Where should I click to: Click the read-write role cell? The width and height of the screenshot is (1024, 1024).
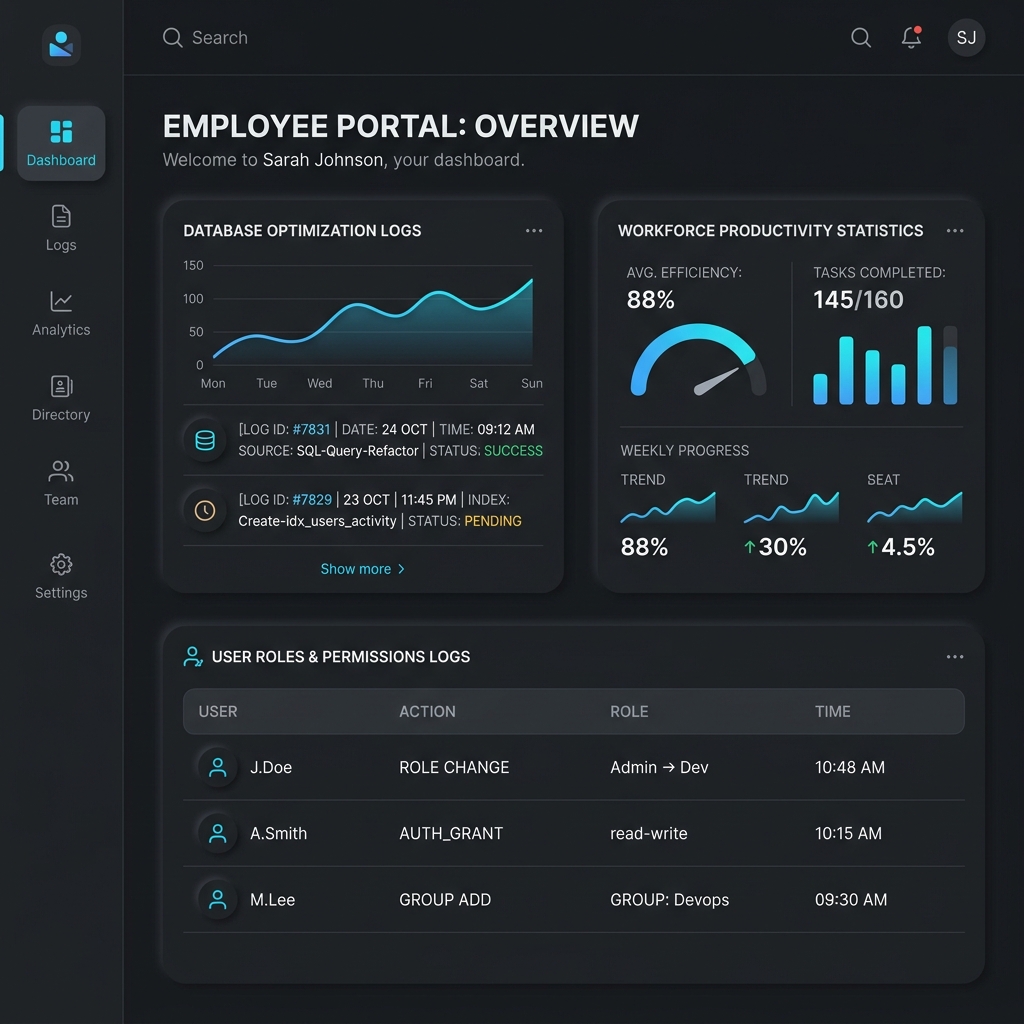tap(648, 833)
